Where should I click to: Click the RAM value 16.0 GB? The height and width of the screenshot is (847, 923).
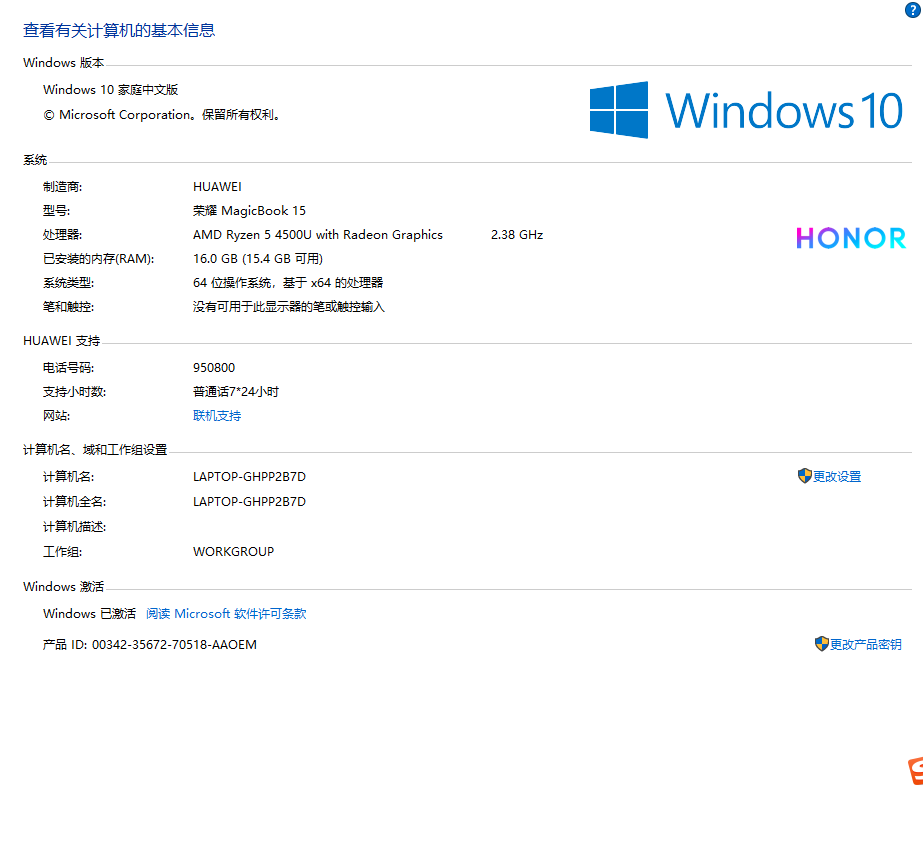coord(258,259)
